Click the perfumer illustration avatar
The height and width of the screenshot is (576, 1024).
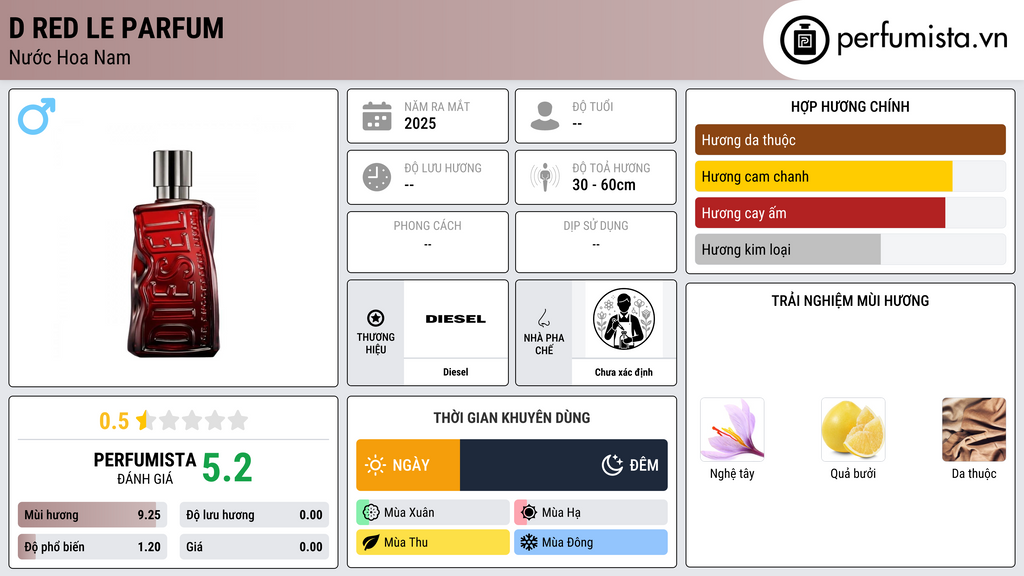[x=624, y=319]
